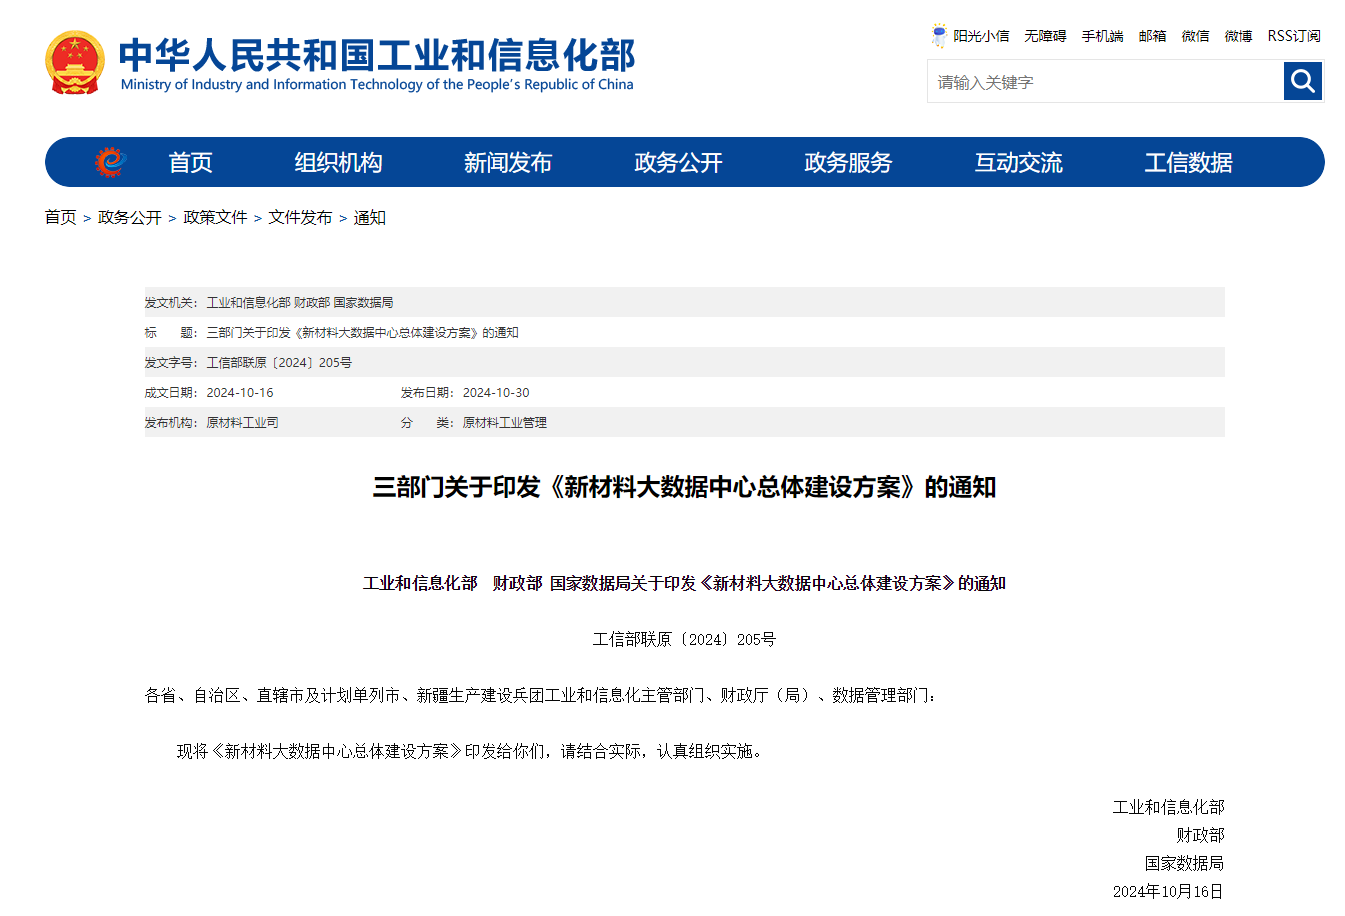This screenshot has height=916, width=1345.
Task: Open the 微信 (WeChat) link
Action: 1195,36
